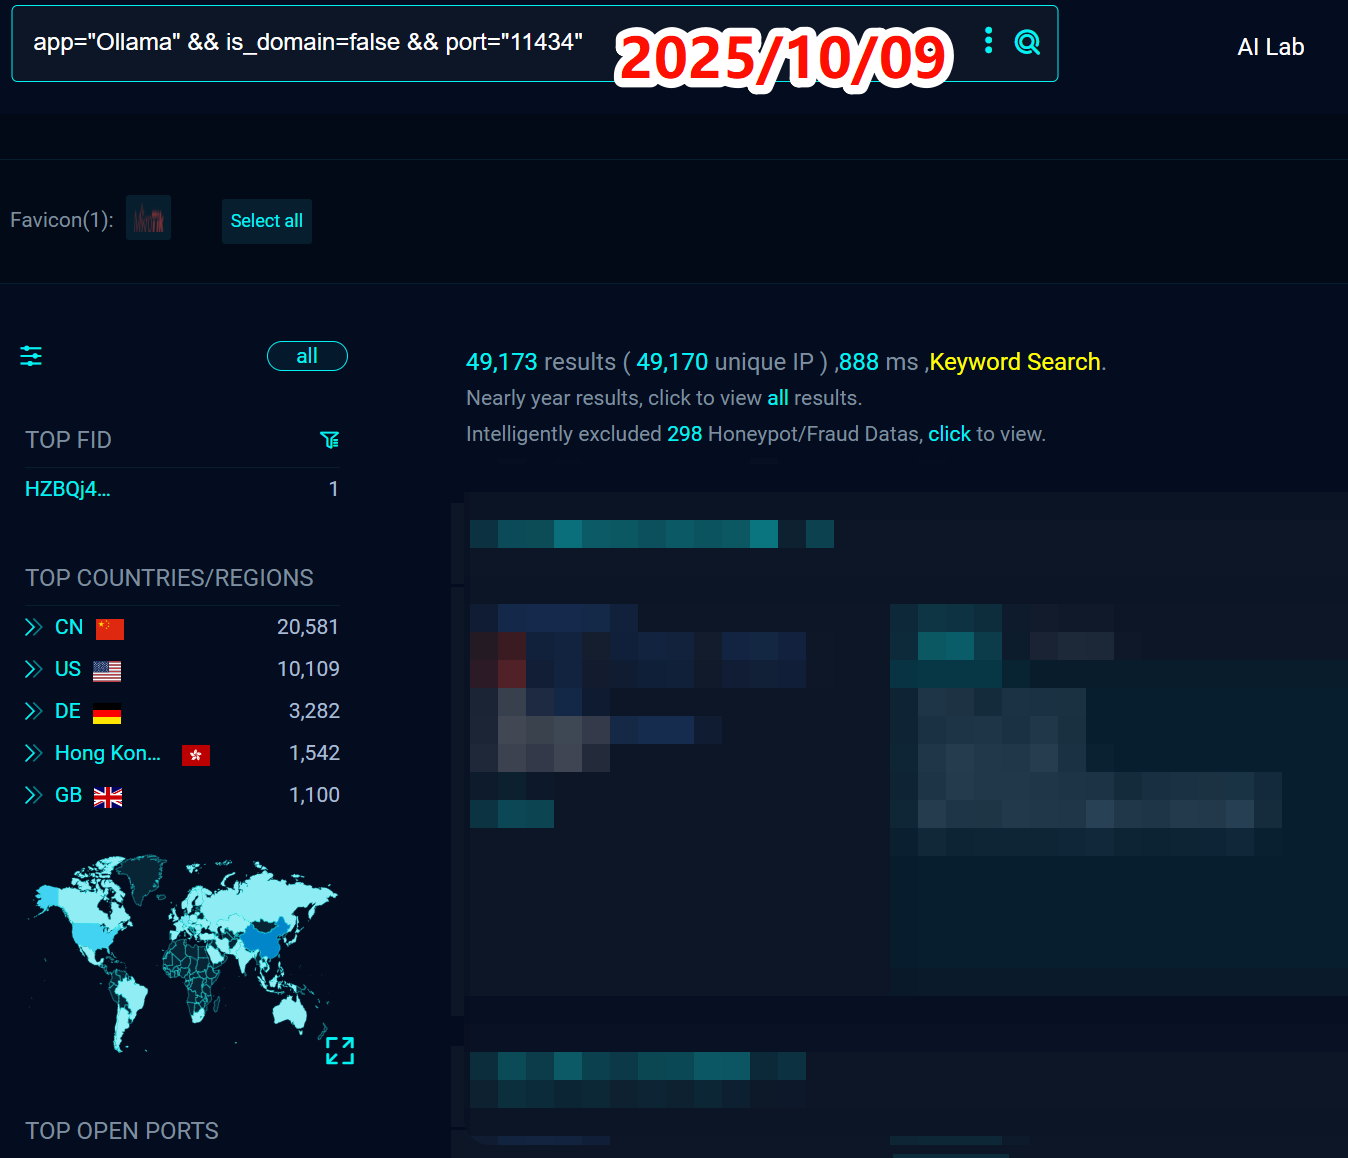Expand the US country chevron
The height and width of the screenshot is (1158, 1348).
coord(34,669)
